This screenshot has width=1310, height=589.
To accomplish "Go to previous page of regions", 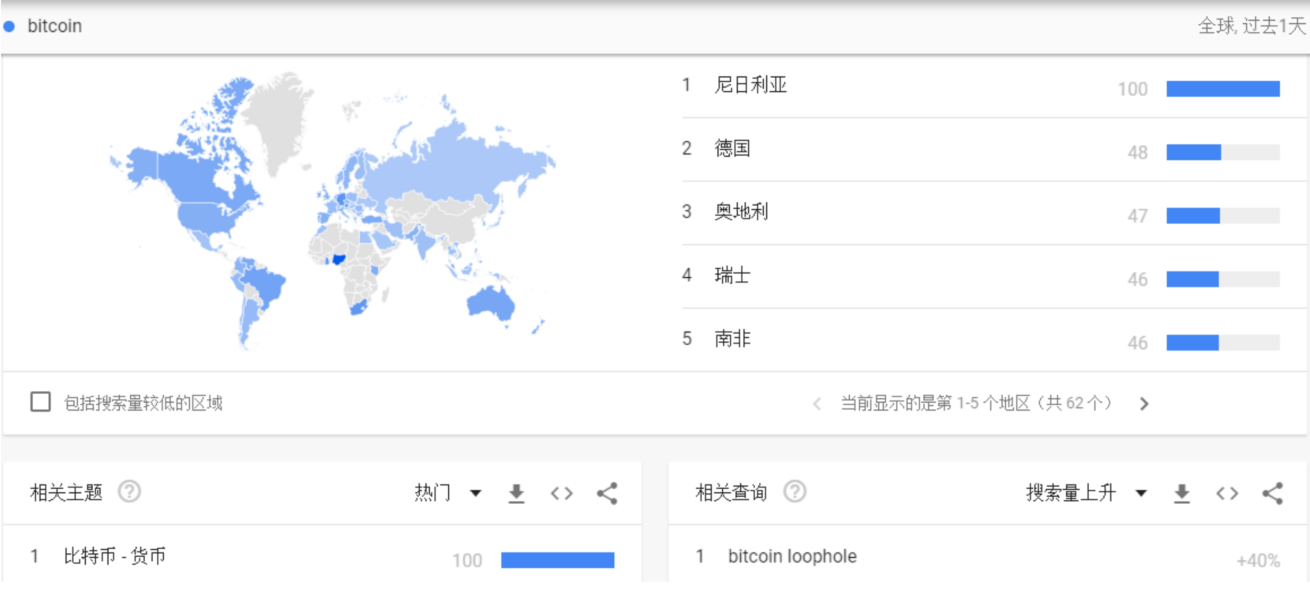I will point(817,404).
